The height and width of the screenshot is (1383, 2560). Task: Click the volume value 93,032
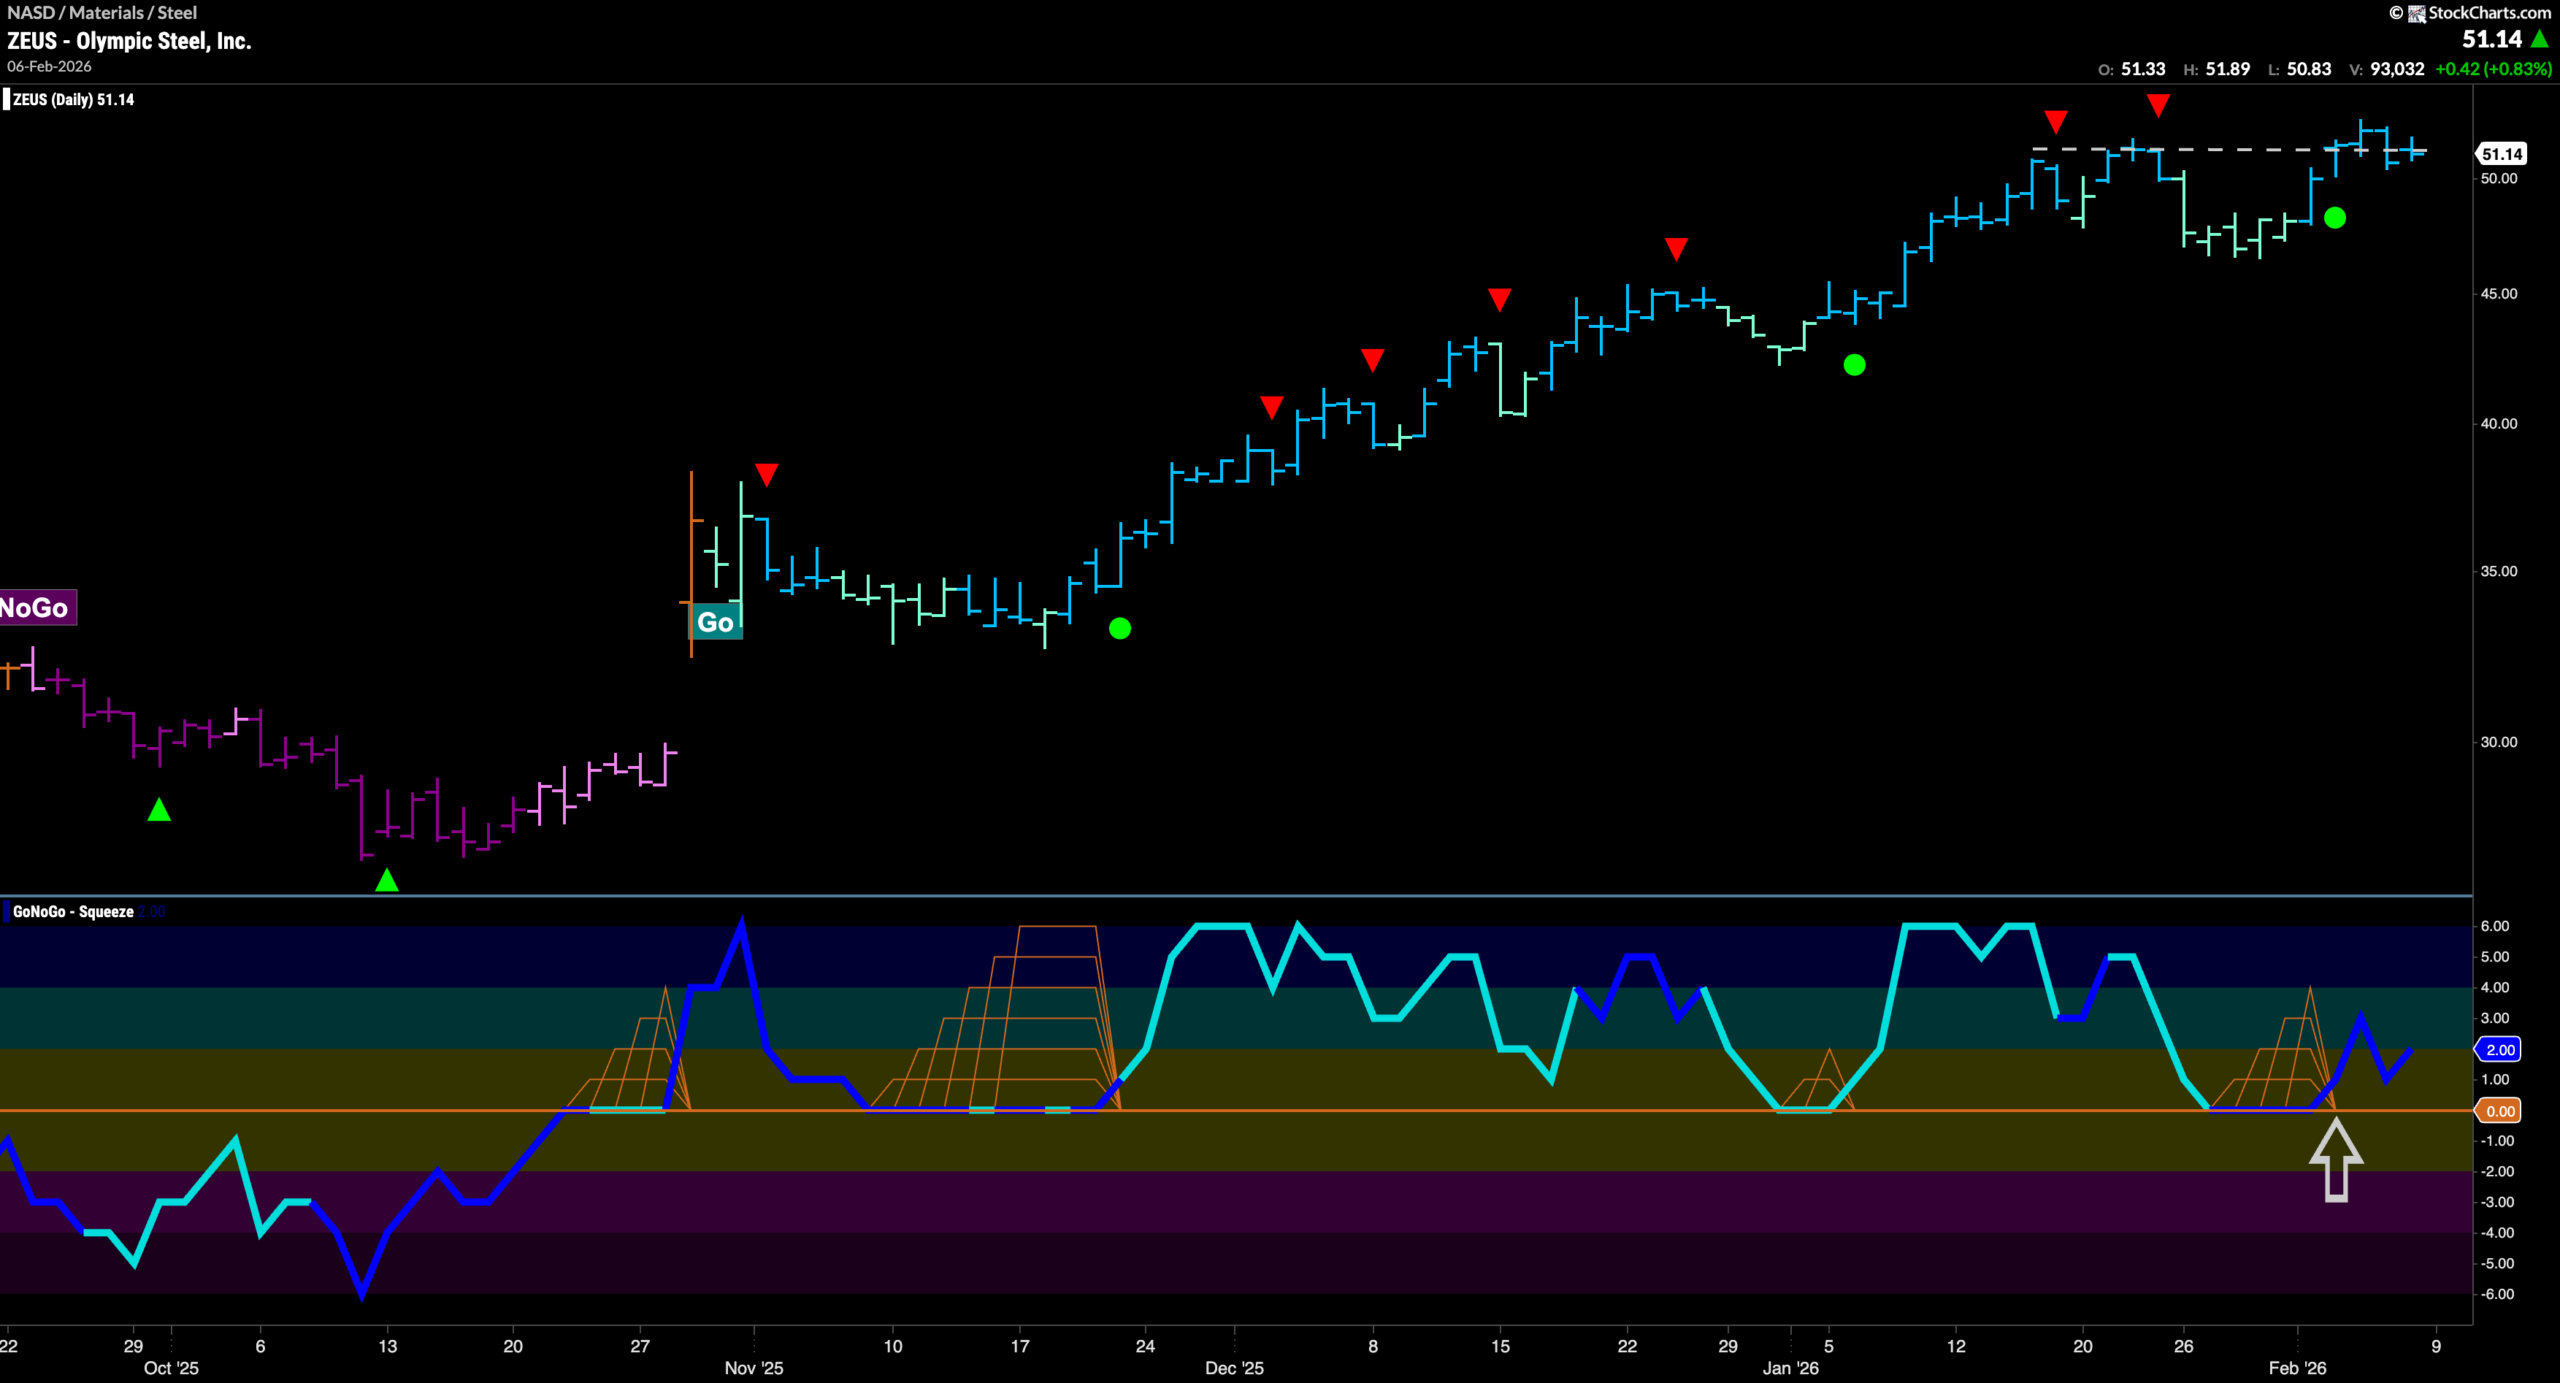(x=2397, y=69)
